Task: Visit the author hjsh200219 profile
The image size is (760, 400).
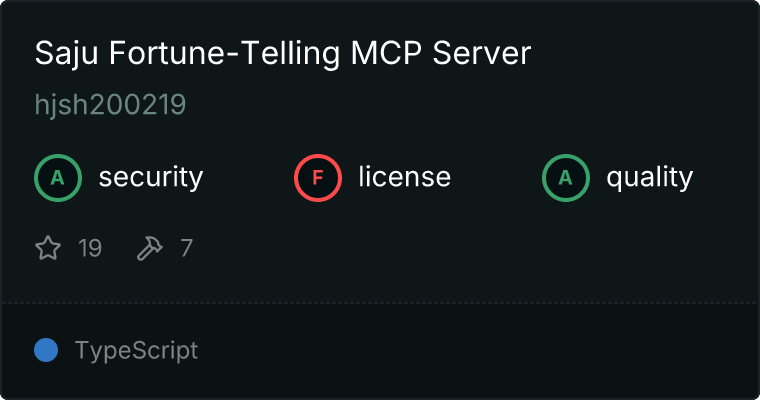Action: point(110,105)
